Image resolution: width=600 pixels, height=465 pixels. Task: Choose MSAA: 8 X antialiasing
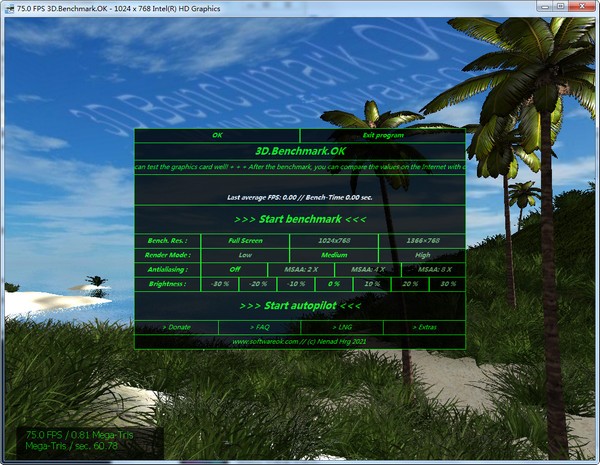(434, 269)
